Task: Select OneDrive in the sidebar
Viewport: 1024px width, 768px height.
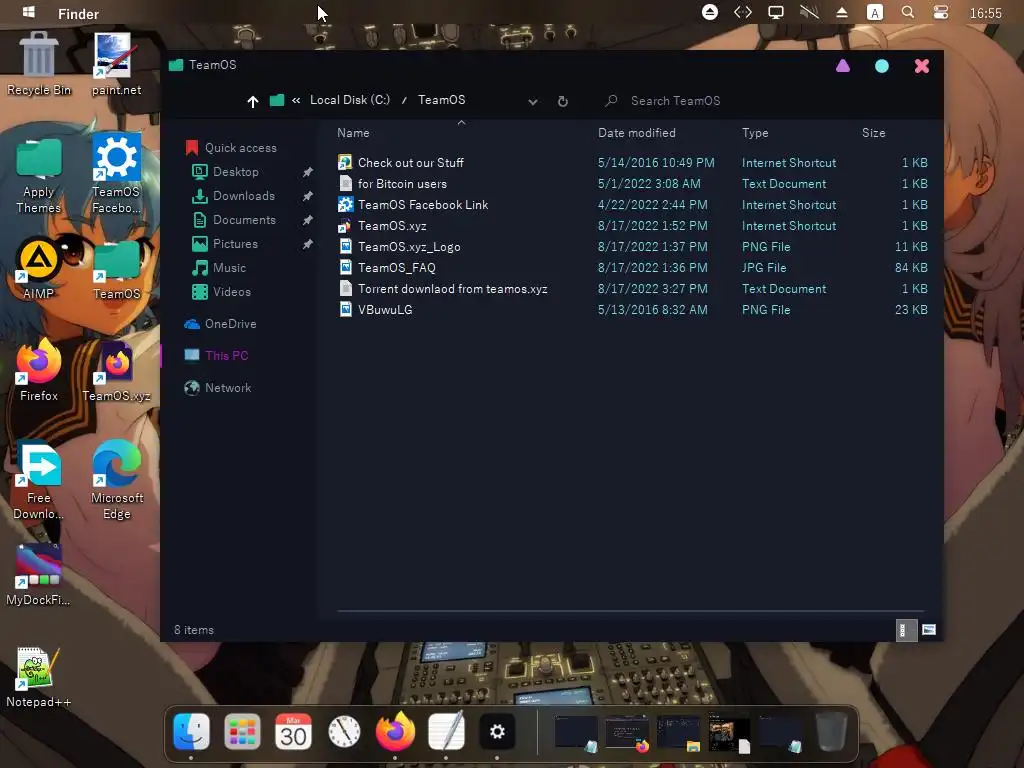Action: (x=220, y=324)
